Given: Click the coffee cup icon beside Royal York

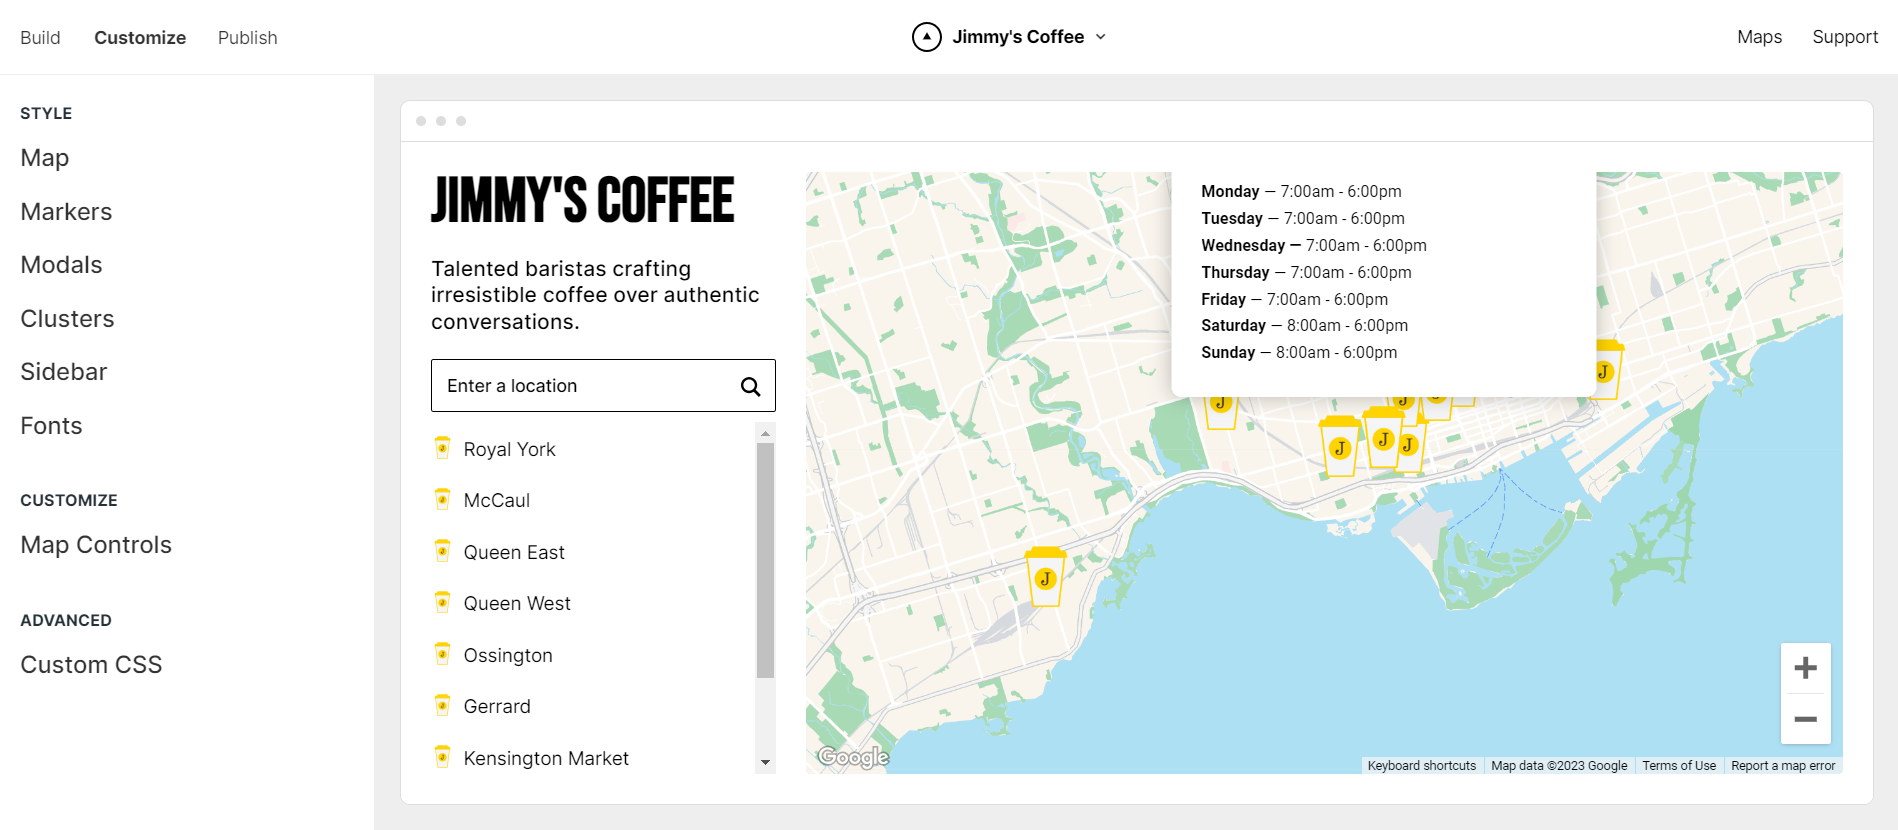Looking at the screenshot, I should tap(442, 448).
